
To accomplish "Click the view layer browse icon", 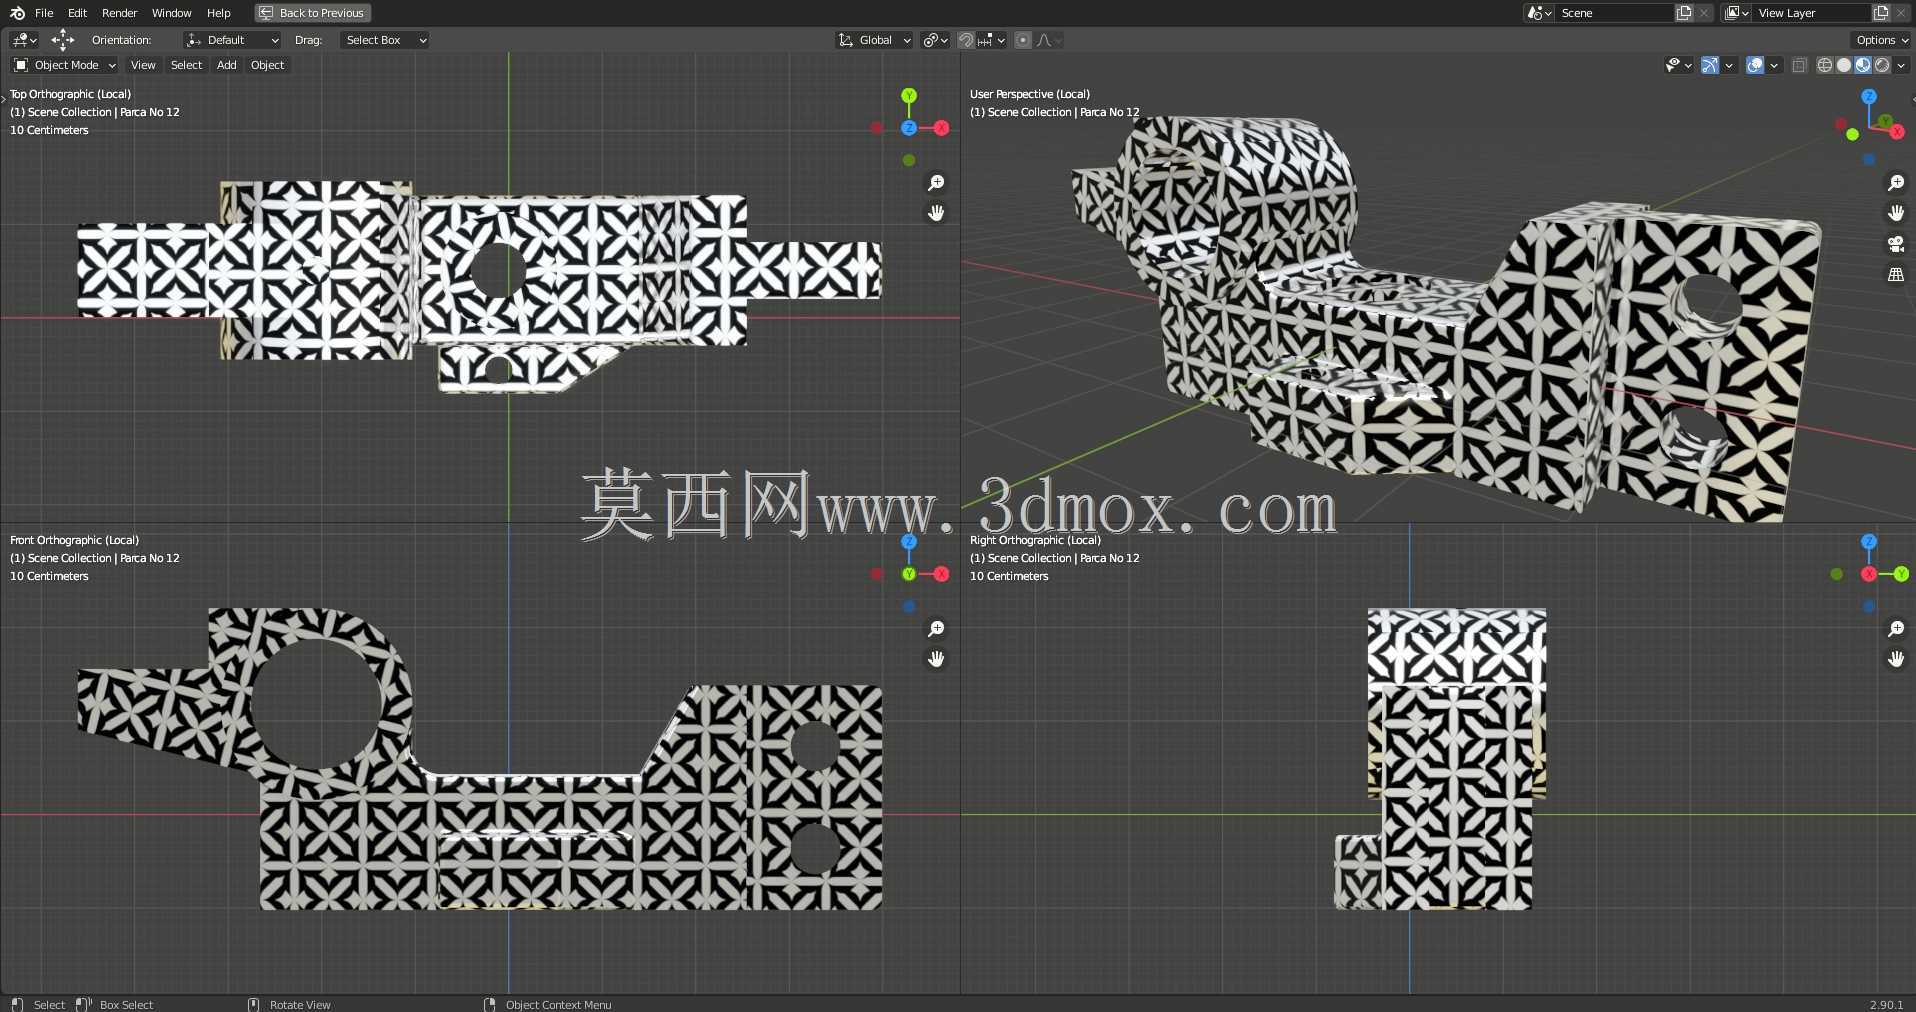I will [x=1736, y=13].
